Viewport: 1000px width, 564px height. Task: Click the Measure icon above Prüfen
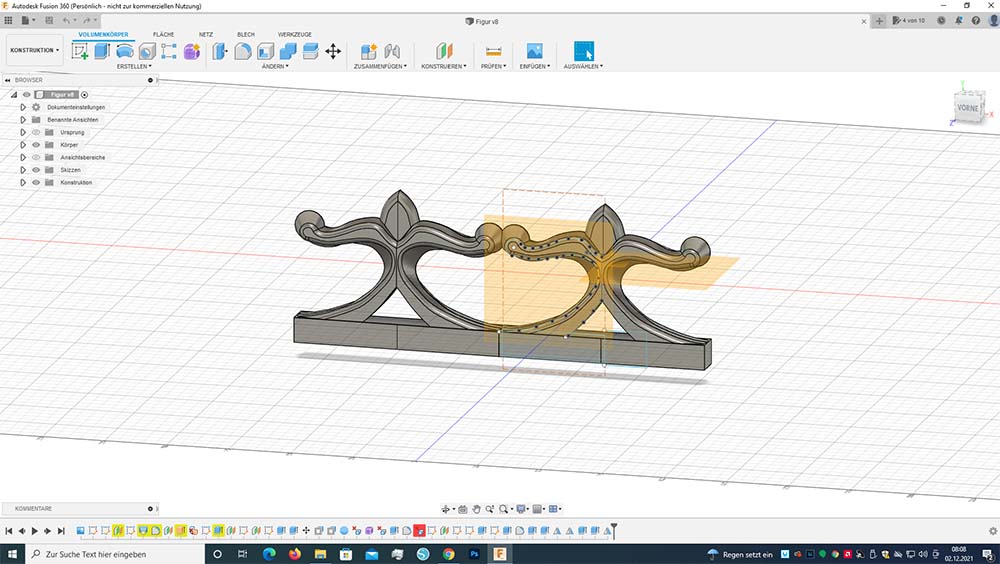pos(492,51)
